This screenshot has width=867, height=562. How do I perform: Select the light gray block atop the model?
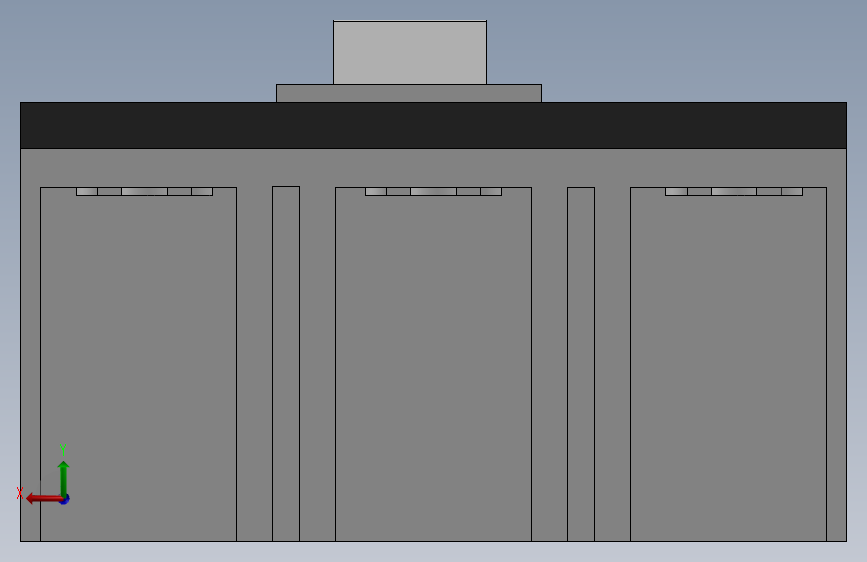[x=410, y=53]
